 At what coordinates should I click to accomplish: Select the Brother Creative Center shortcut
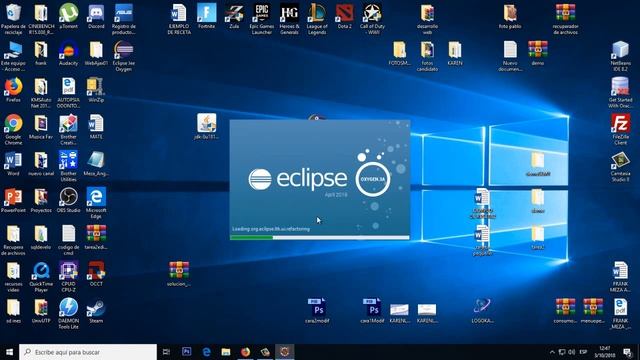68,129
